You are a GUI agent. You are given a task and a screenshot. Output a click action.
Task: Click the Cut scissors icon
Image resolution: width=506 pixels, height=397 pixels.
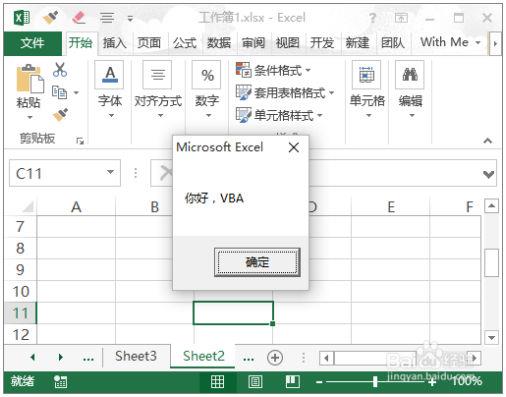click(60, 70)
